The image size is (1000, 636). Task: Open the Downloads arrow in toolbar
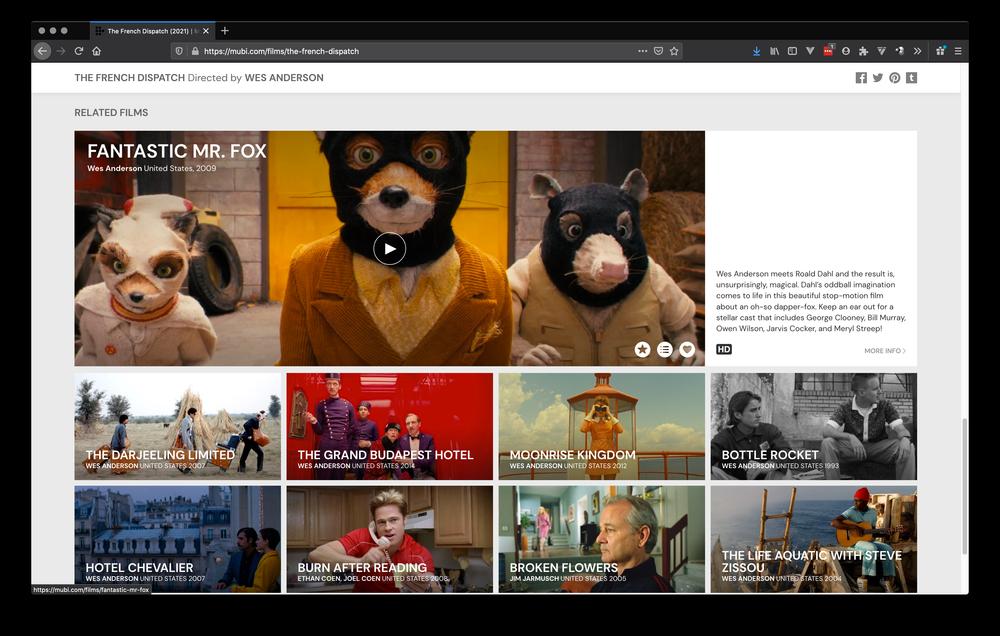[x=756, y=51]
